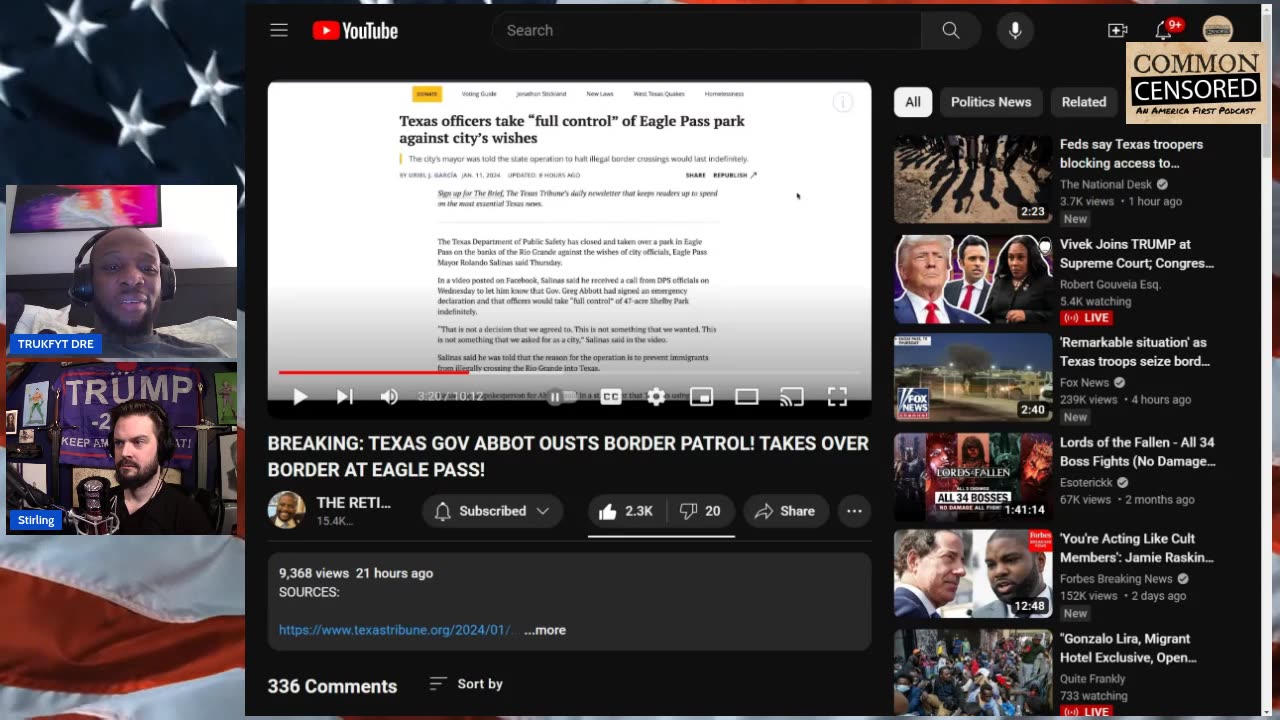Like the video (2.3K)
This screenshot has height=720, width=1280.
tap(626, 511)
